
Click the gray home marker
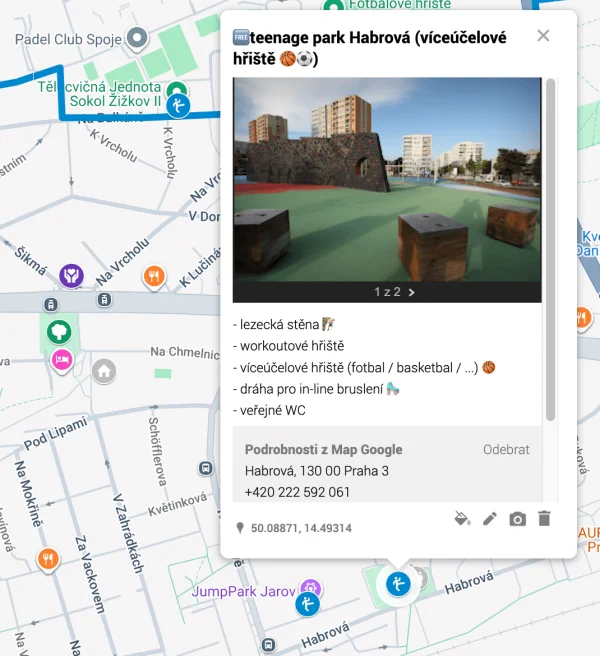pyautogui.click(x=104, y=371)
